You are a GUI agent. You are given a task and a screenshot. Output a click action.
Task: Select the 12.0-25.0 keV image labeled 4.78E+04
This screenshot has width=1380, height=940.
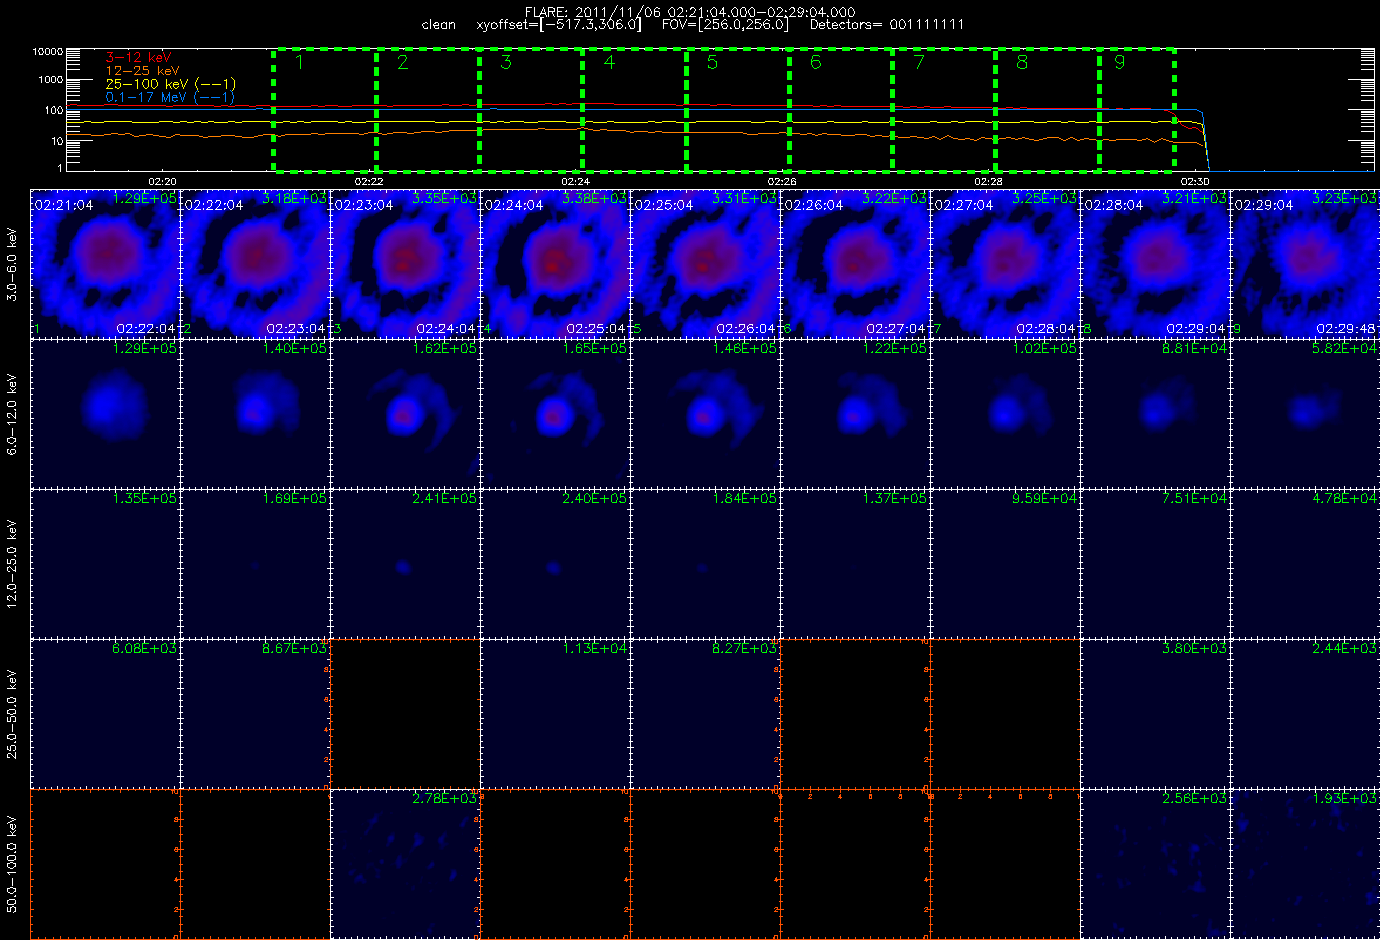[x=1305, y=563]
